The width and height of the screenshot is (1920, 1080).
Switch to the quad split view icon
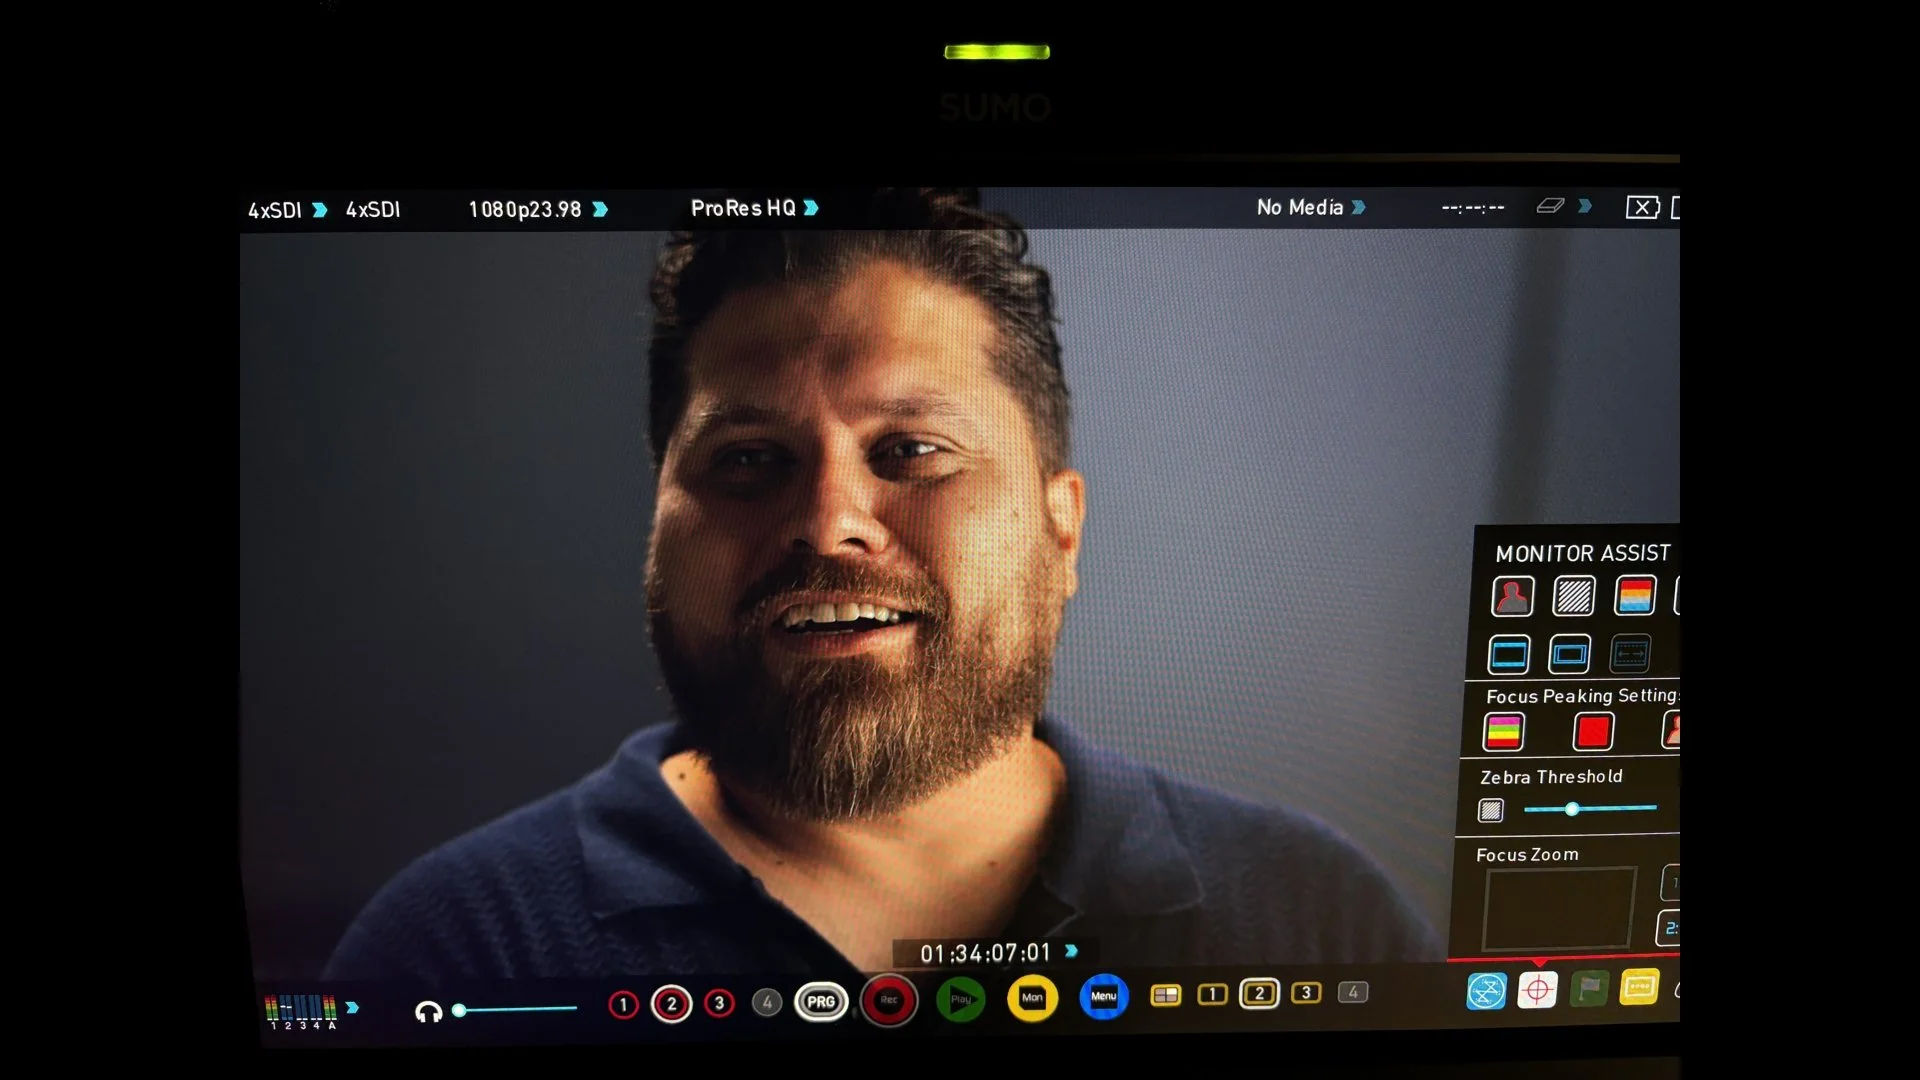pyautogui.click(x=1166, y=995)
